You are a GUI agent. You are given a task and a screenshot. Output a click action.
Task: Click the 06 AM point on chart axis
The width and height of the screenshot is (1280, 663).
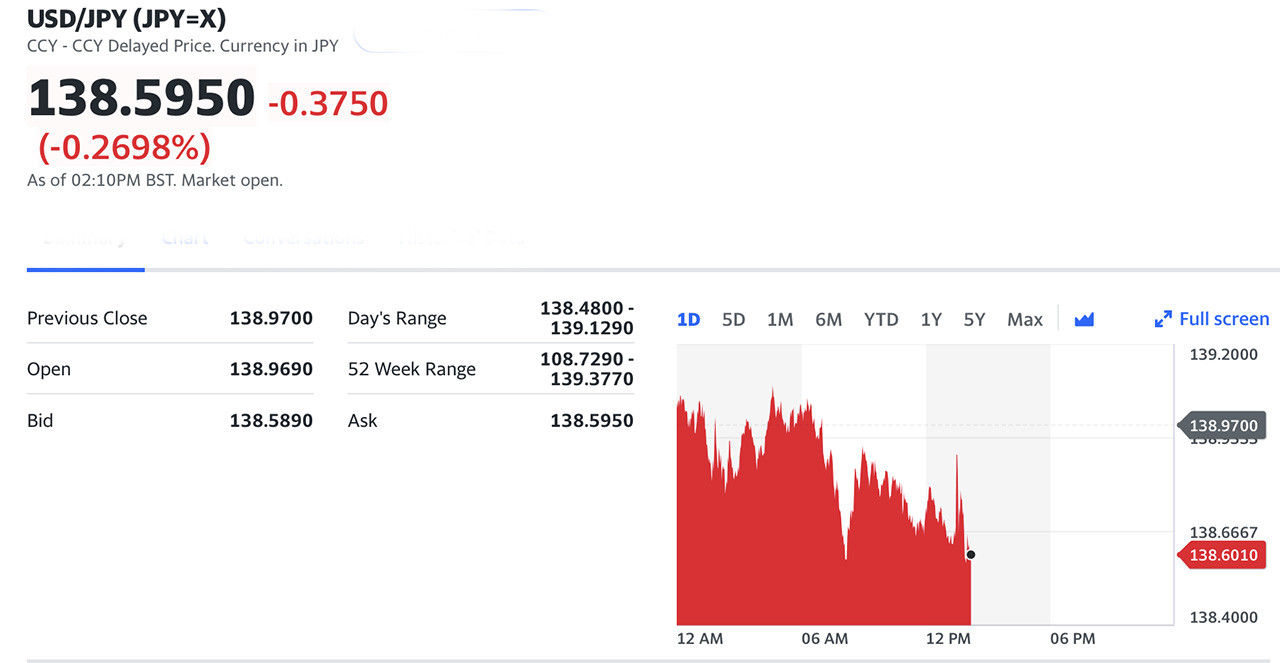point(824,638)
